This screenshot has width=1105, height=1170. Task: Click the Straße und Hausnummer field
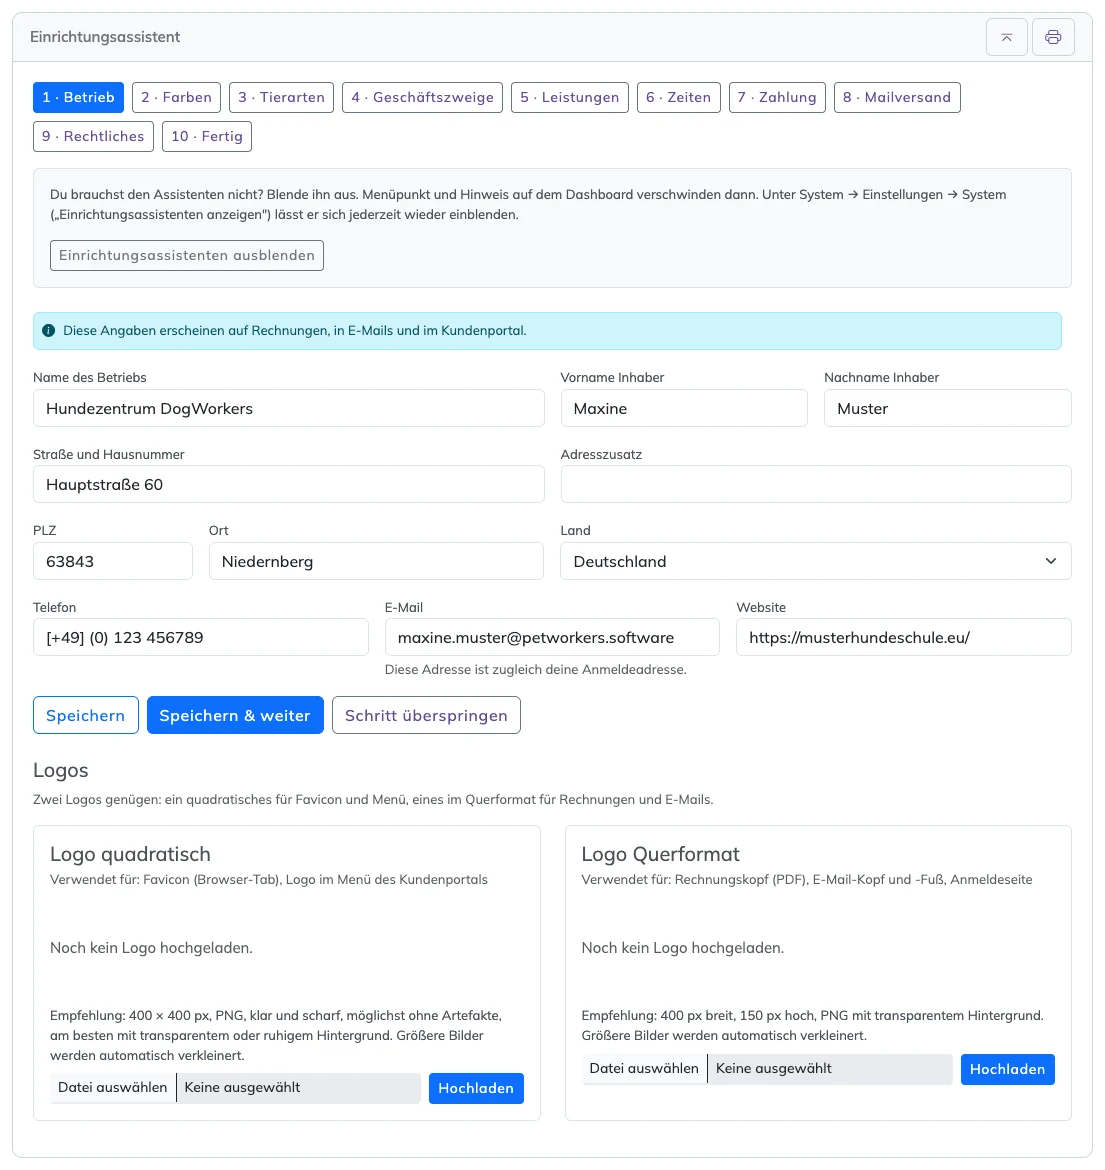[289, 484]
